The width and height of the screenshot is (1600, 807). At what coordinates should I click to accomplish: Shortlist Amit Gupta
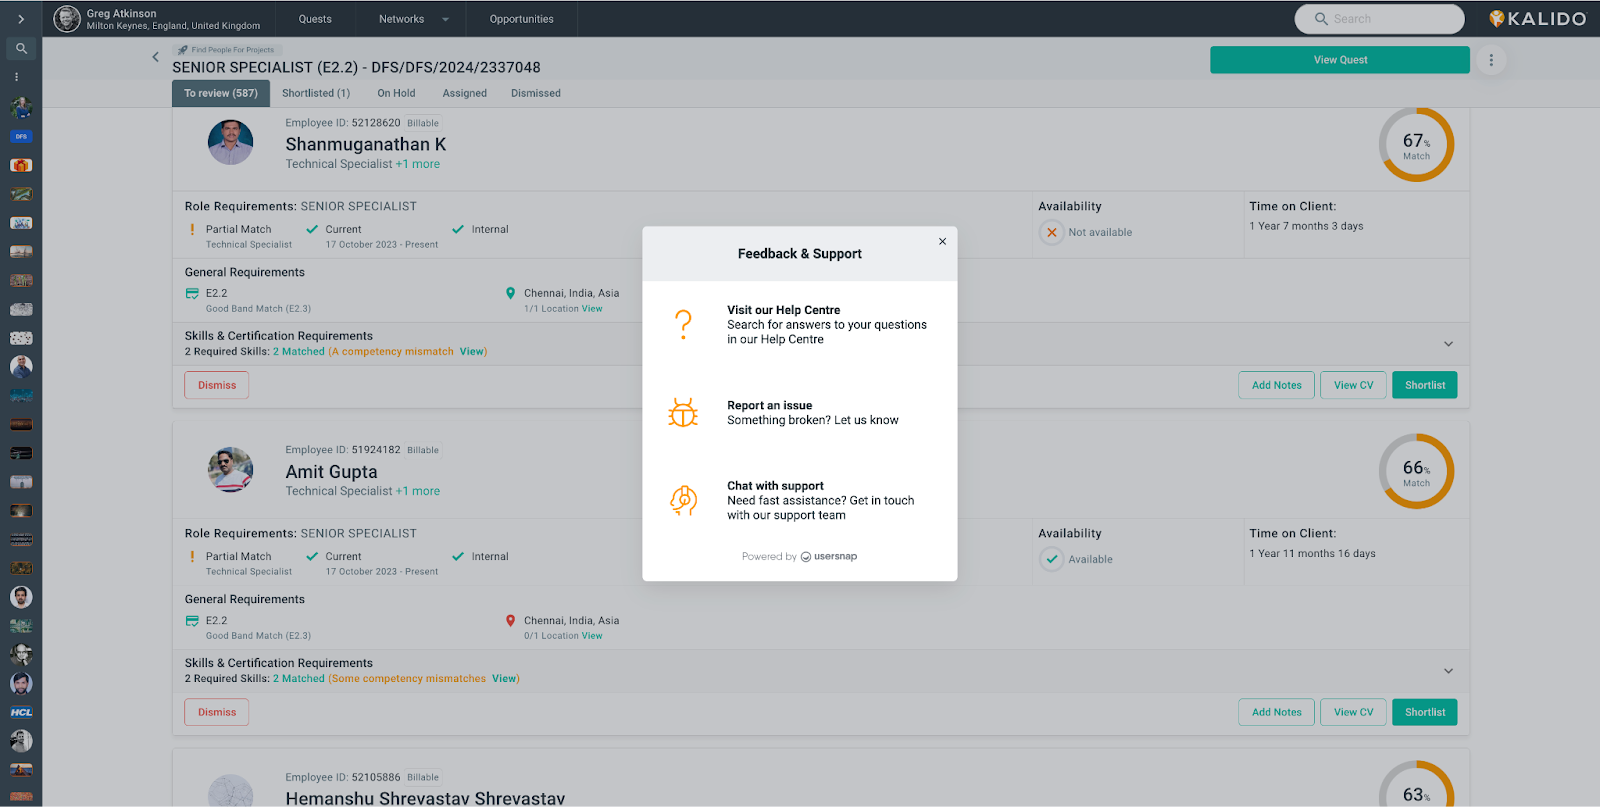[1424, 712]
